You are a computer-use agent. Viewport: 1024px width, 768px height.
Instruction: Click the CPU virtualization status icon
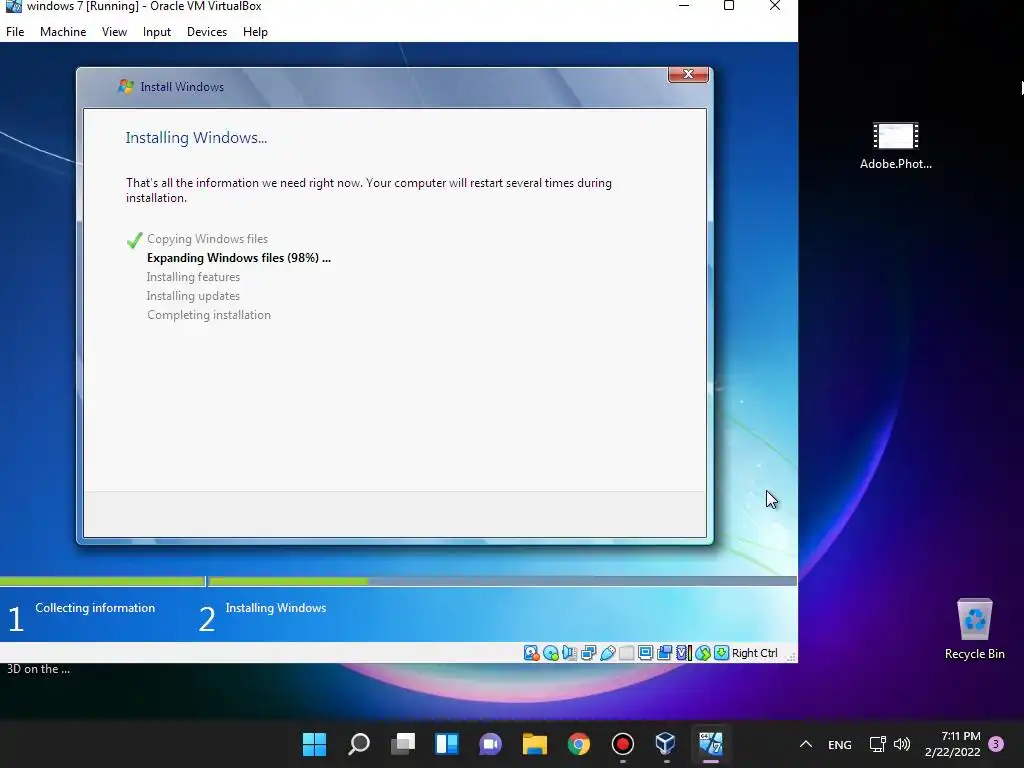[683, 652]
